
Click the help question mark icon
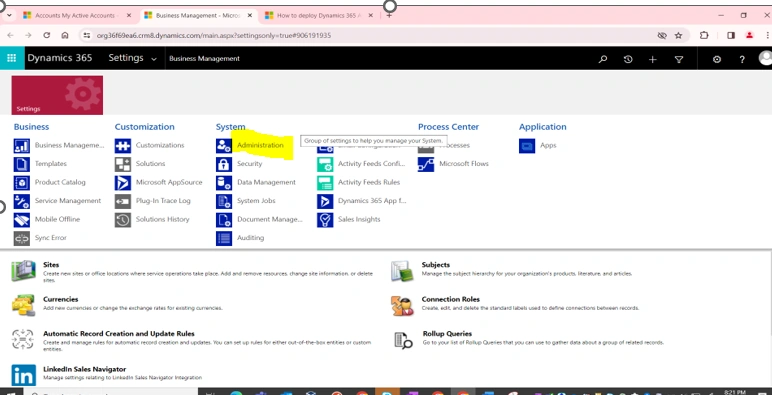[742, 59]
